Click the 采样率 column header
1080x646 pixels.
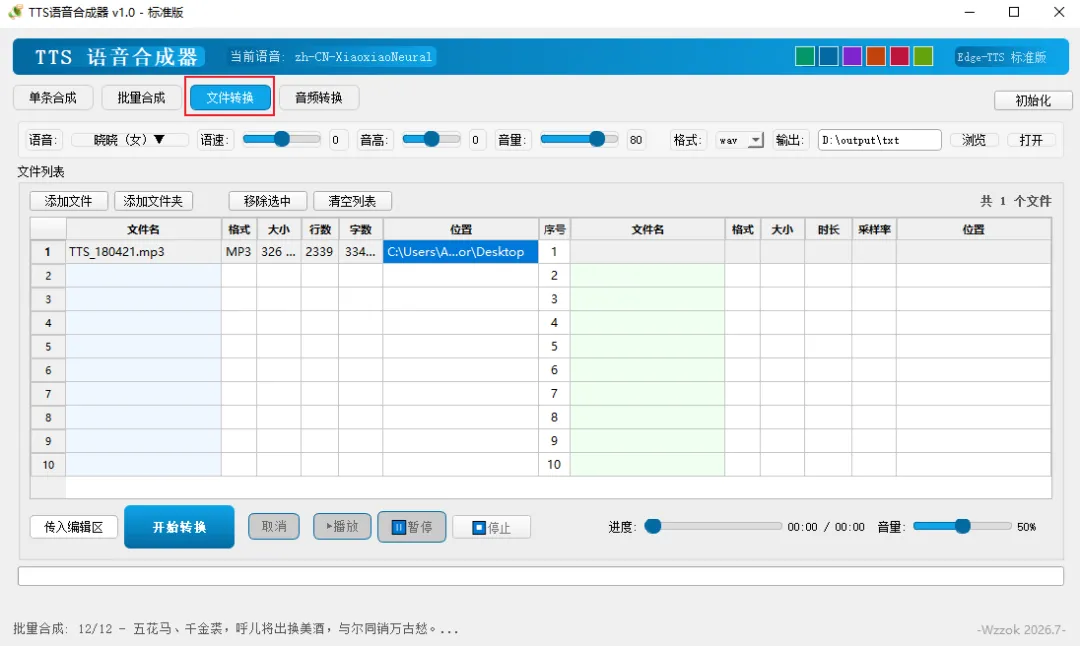click(x=874, y=229)
